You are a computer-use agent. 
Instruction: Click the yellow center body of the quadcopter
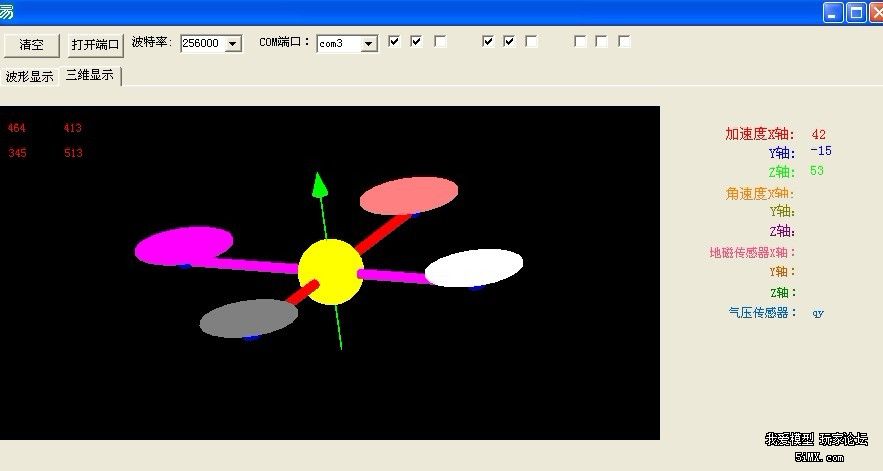pos(330,272)
